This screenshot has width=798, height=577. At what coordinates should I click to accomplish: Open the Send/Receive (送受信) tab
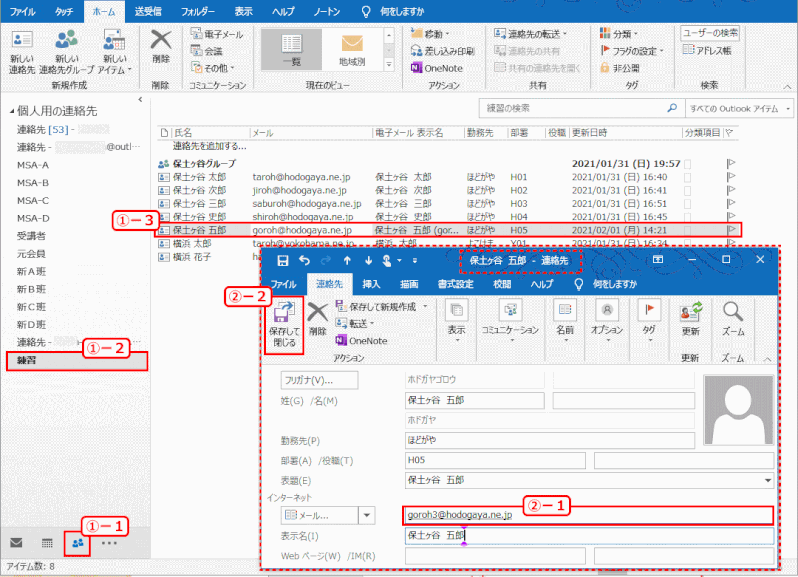[148, 11]
